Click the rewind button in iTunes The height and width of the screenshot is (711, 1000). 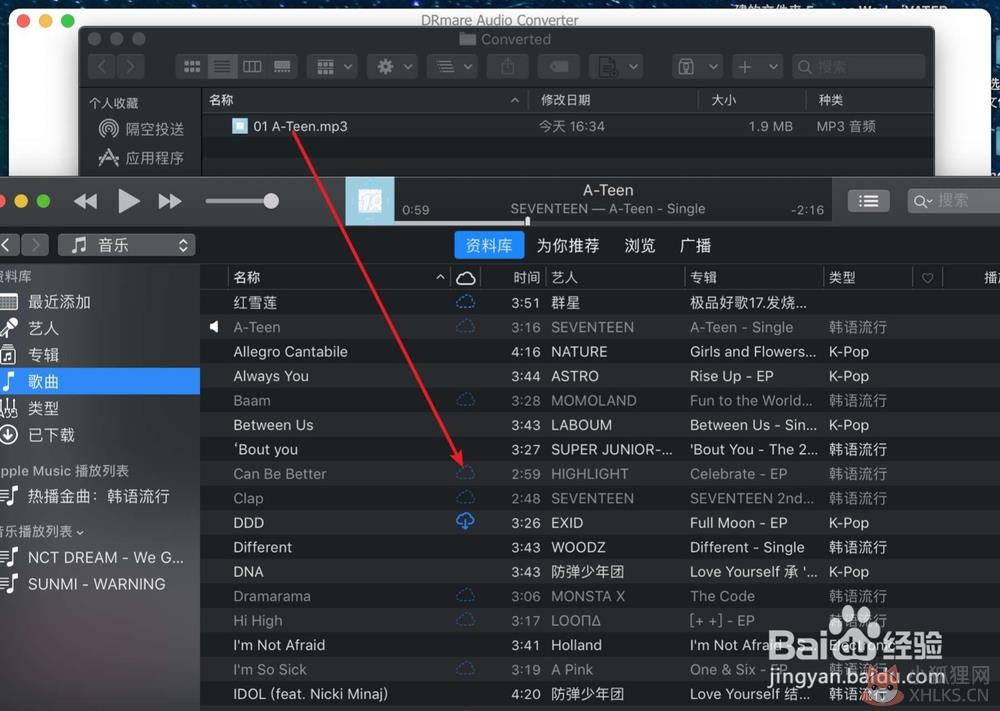[x=85, y=202]
